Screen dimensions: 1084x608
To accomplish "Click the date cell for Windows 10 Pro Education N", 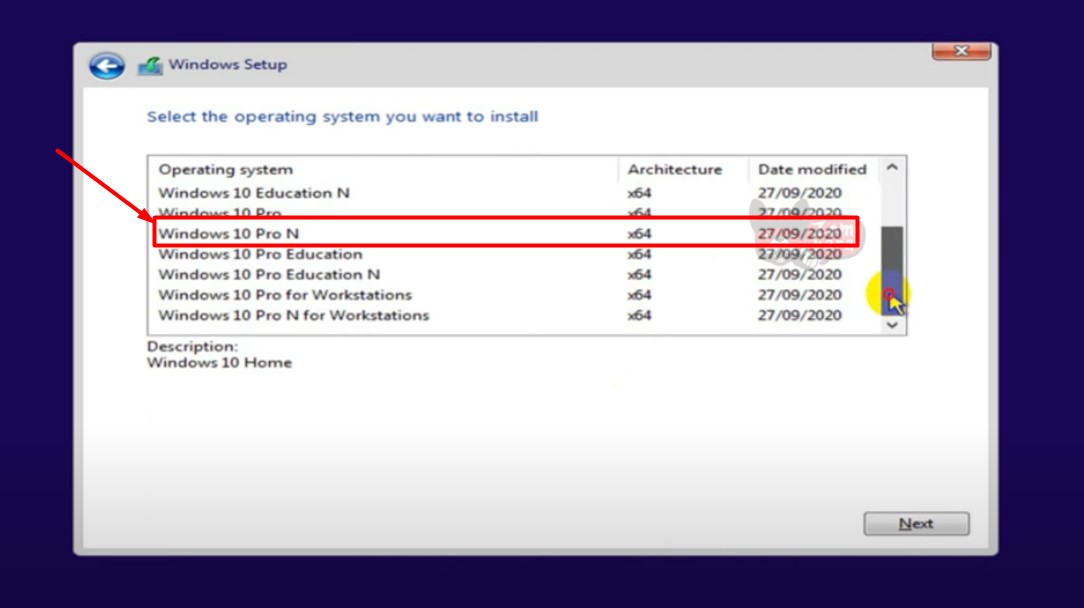I will point(800,275).
